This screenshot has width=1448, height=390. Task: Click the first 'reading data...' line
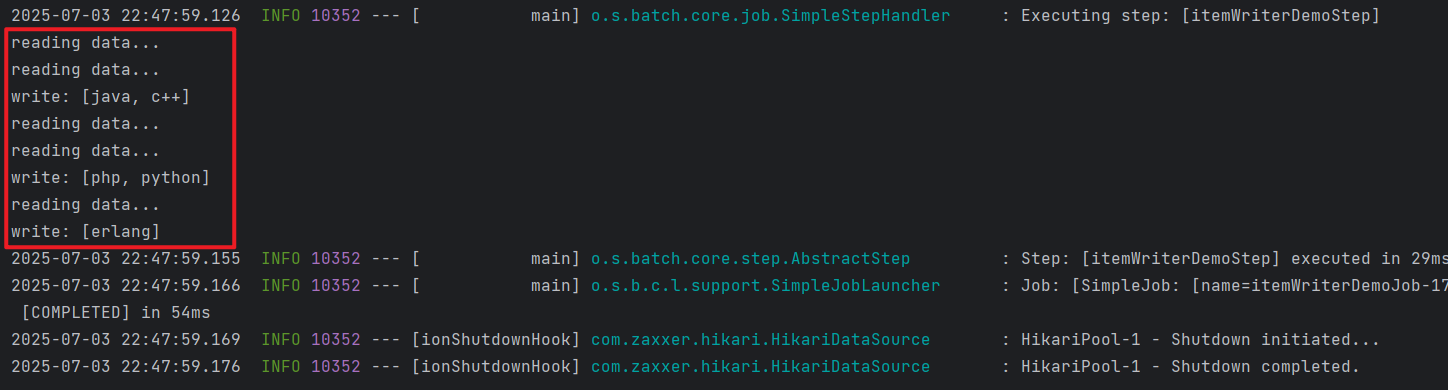click(x=85, y=43)
